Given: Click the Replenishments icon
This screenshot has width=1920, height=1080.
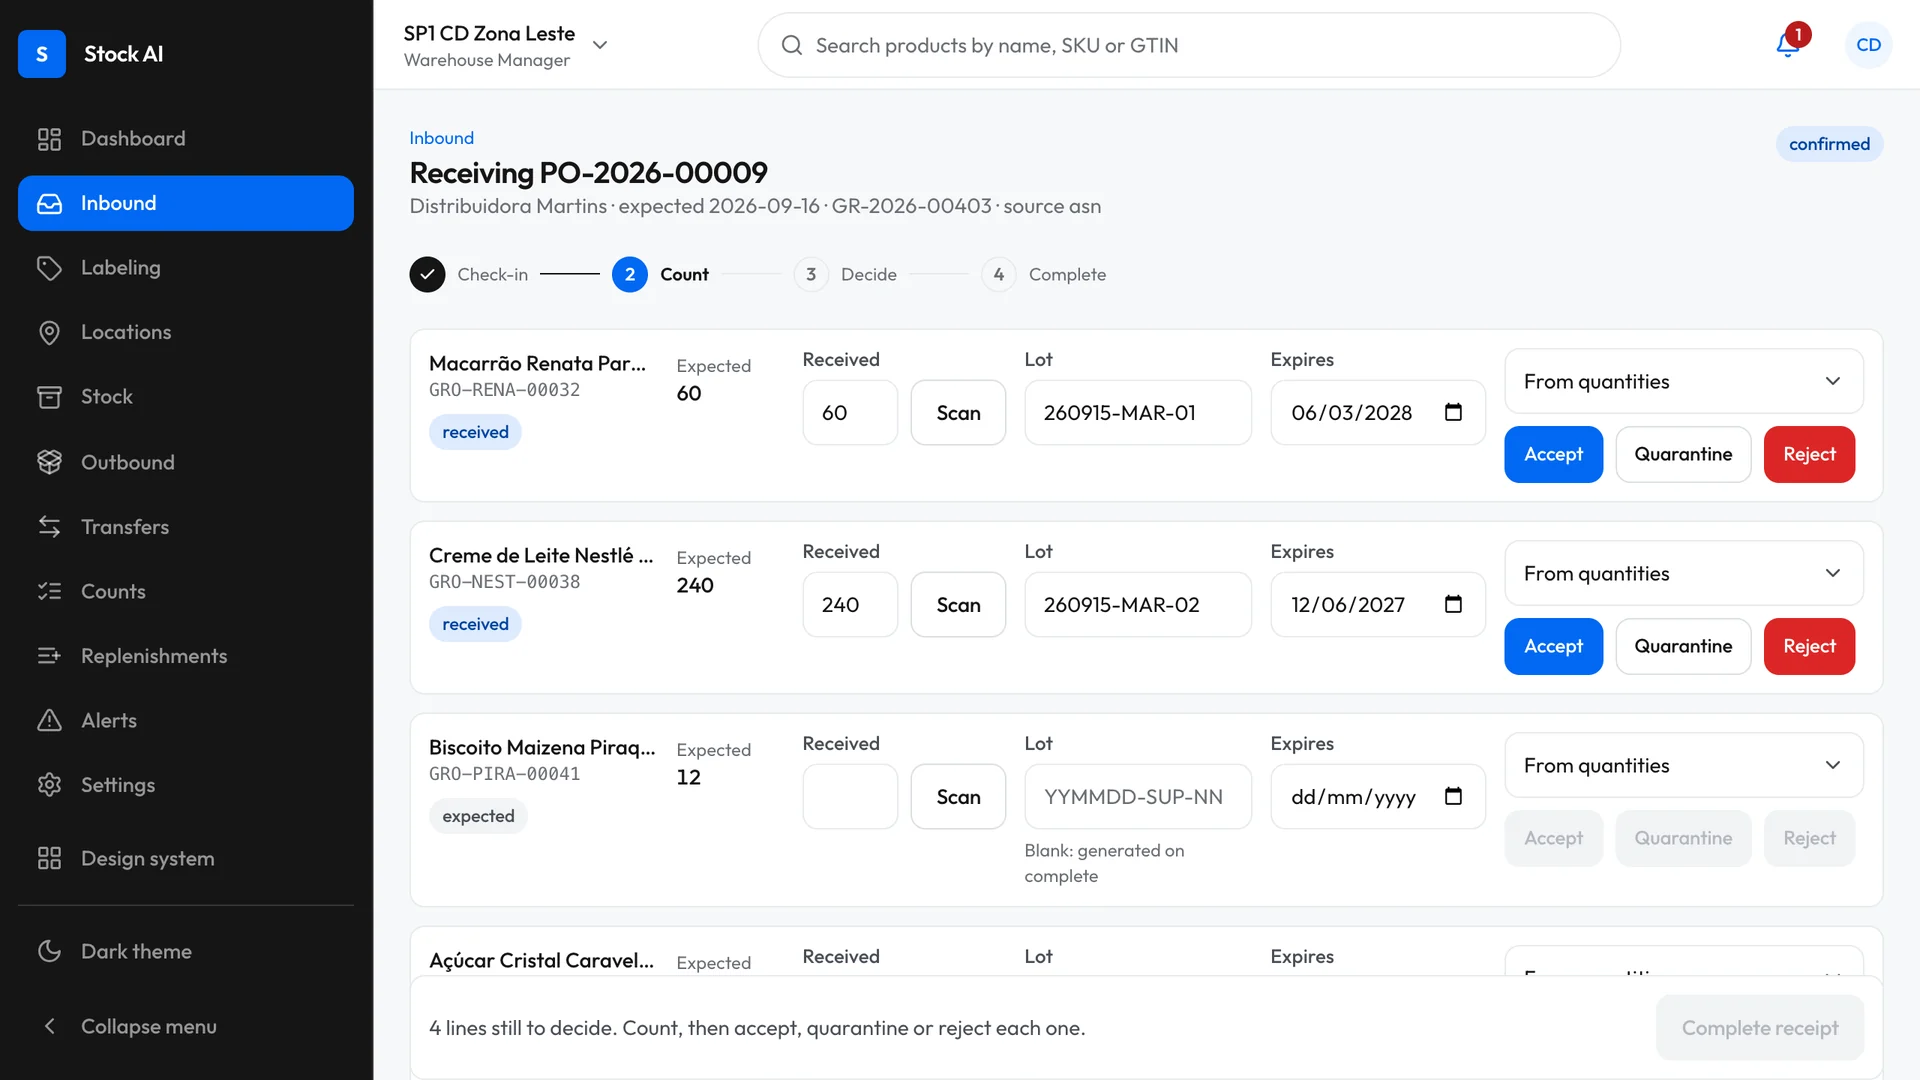Looking at the screenshot, I should tap(49, 656).
